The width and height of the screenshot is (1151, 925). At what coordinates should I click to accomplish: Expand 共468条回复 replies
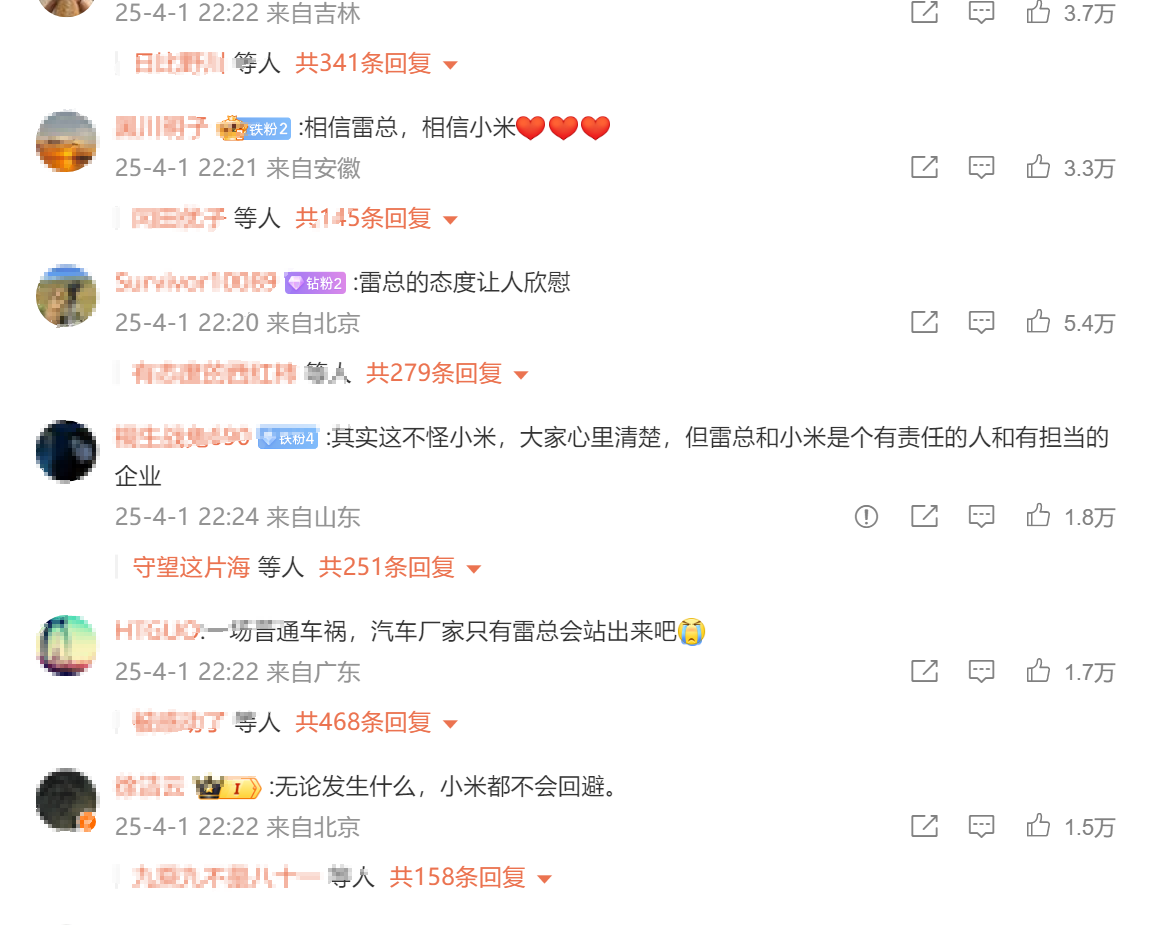tap(377, 722)
